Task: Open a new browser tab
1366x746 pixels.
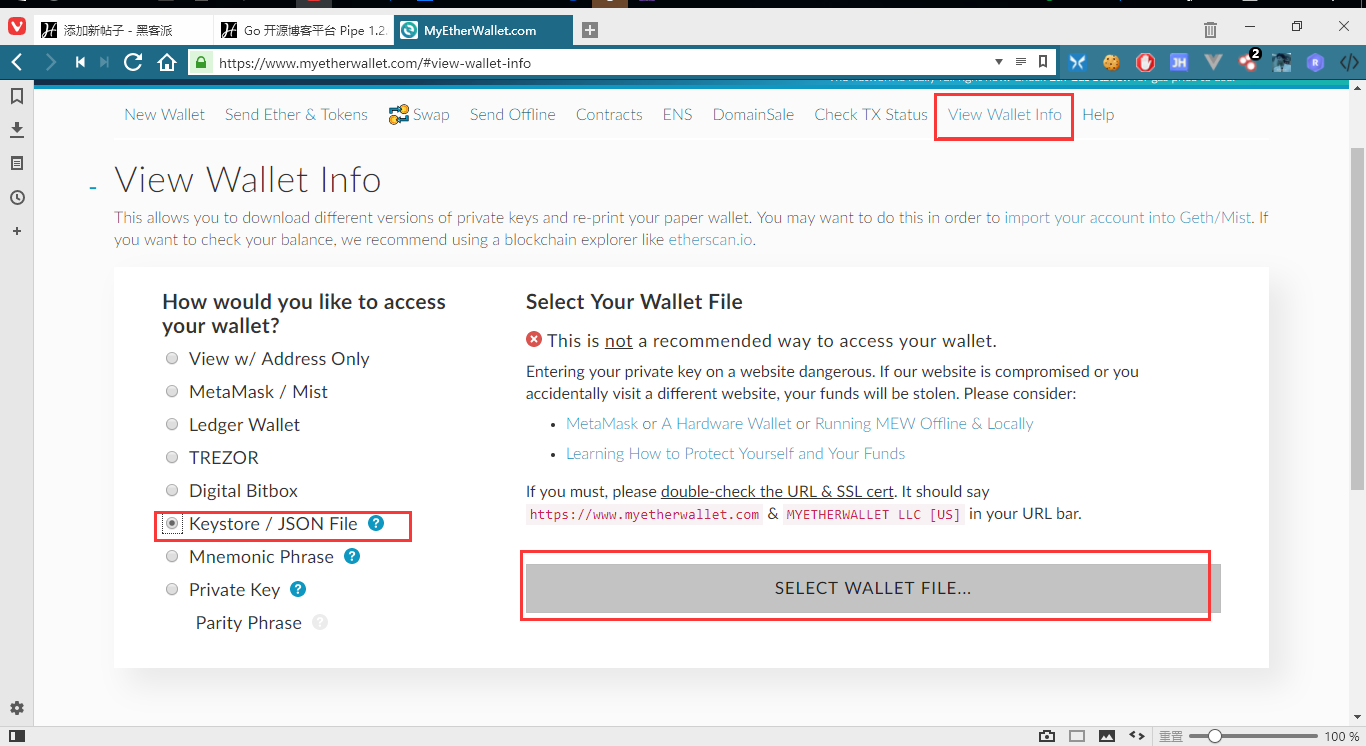Action: point(589,30)
